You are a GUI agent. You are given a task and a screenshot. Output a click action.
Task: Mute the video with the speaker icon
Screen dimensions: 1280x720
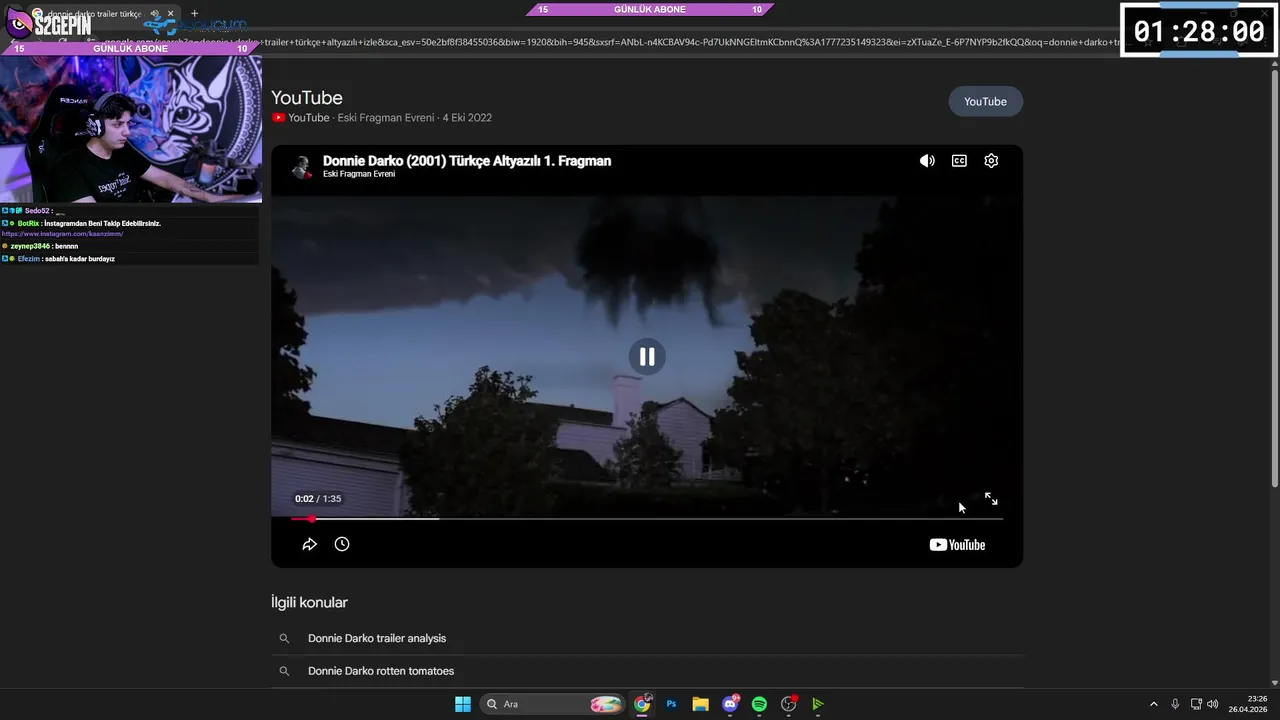point(927,161)
